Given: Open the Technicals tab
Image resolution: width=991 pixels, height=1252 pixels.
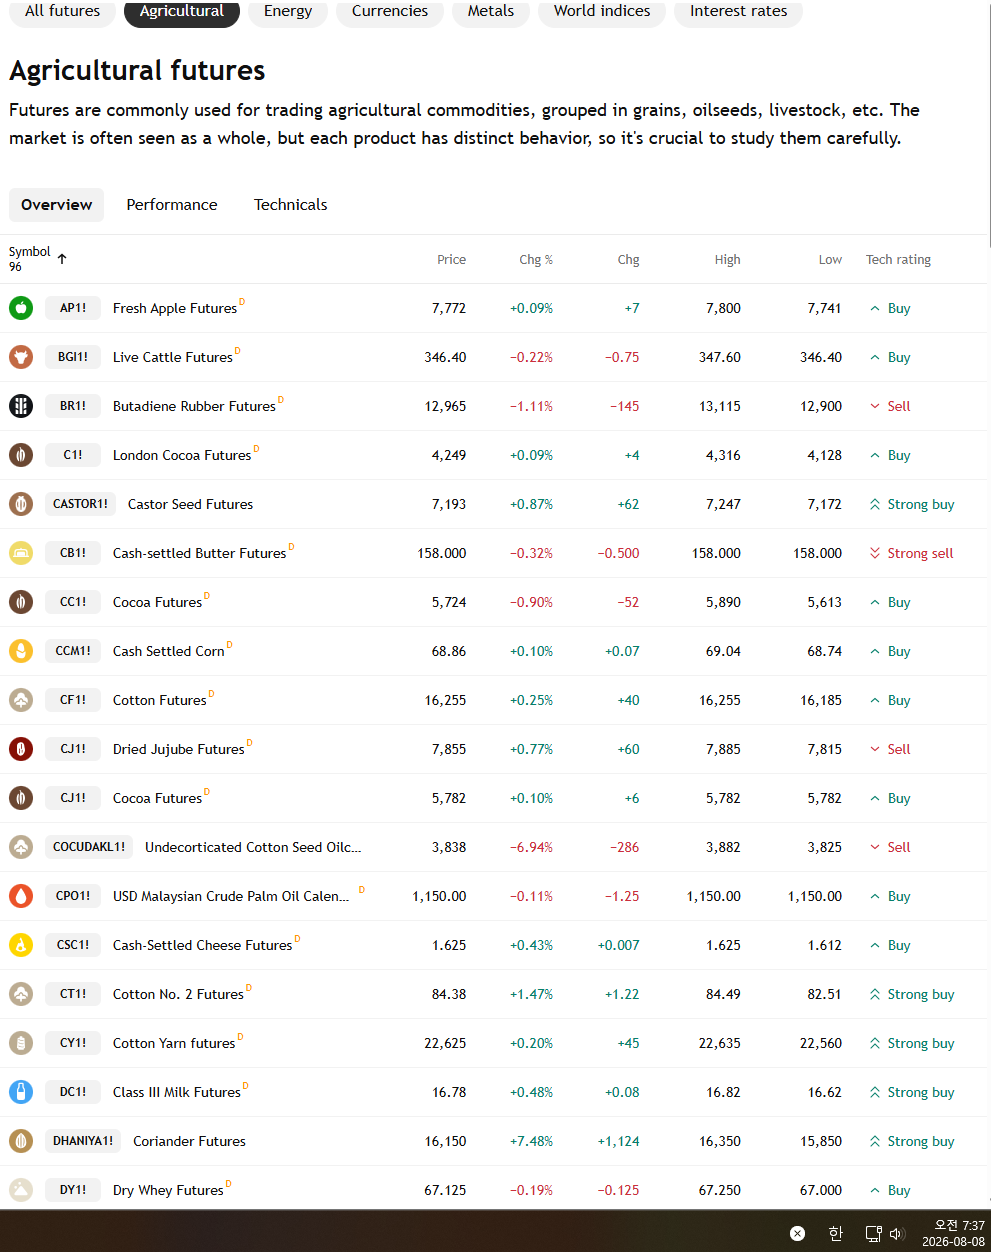Looking at the screenshot, I should pos(291,205).
